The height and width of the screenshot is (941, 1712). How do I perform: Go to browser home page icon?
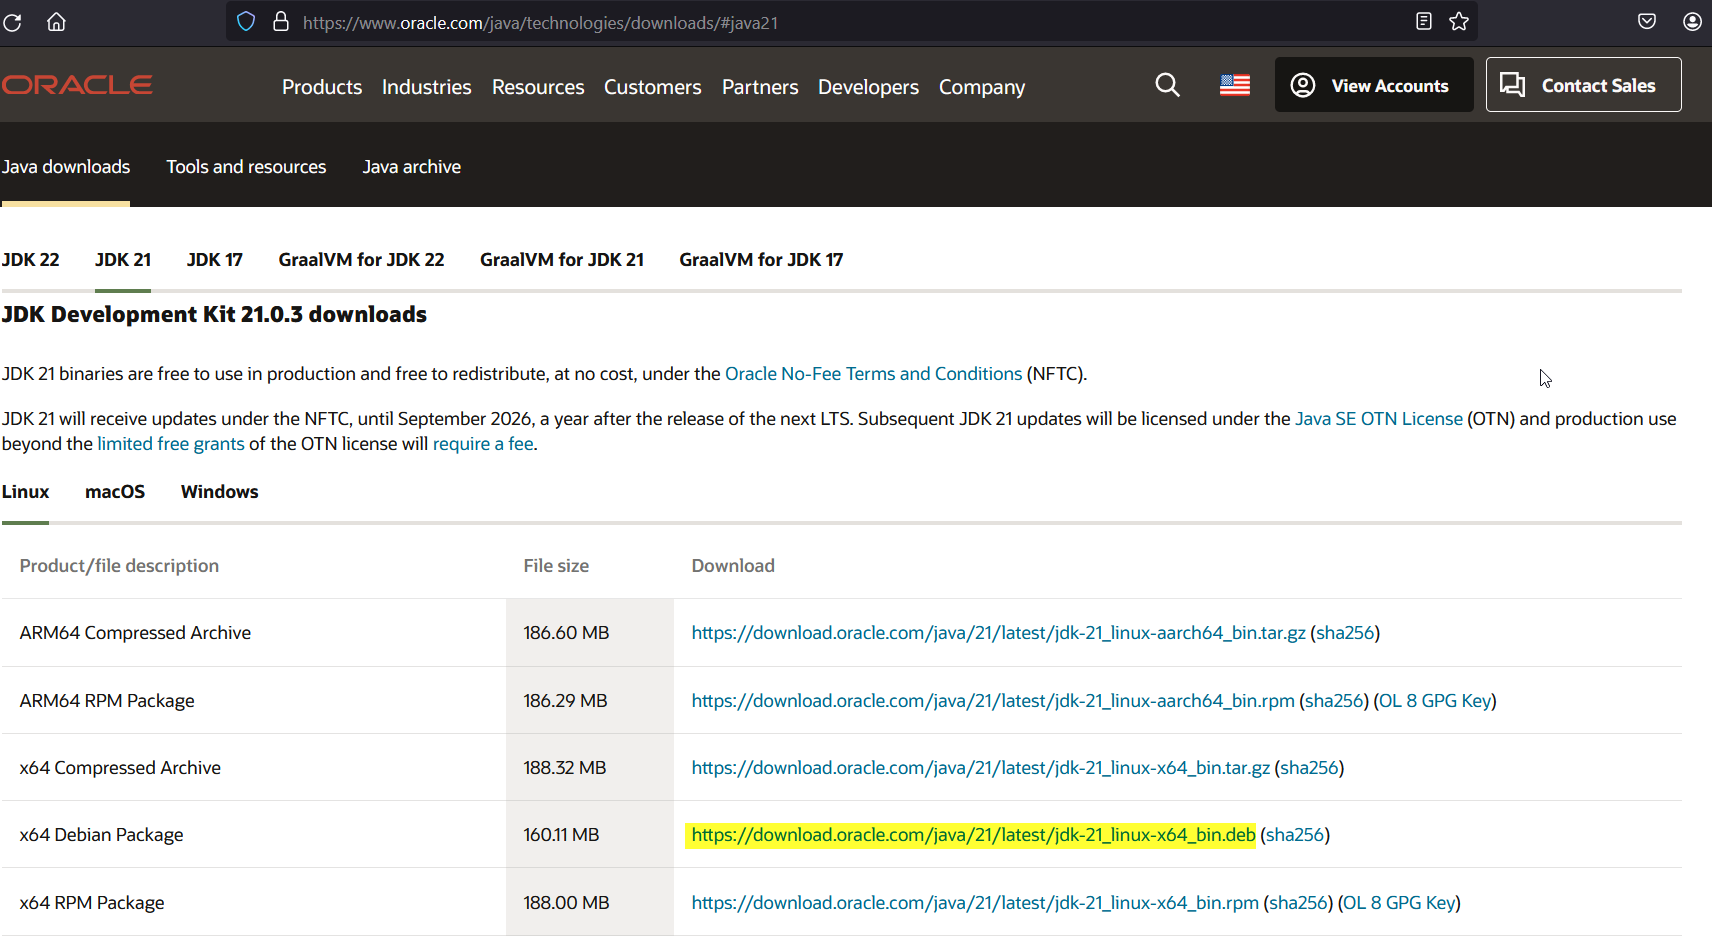[x=57, y=22]
